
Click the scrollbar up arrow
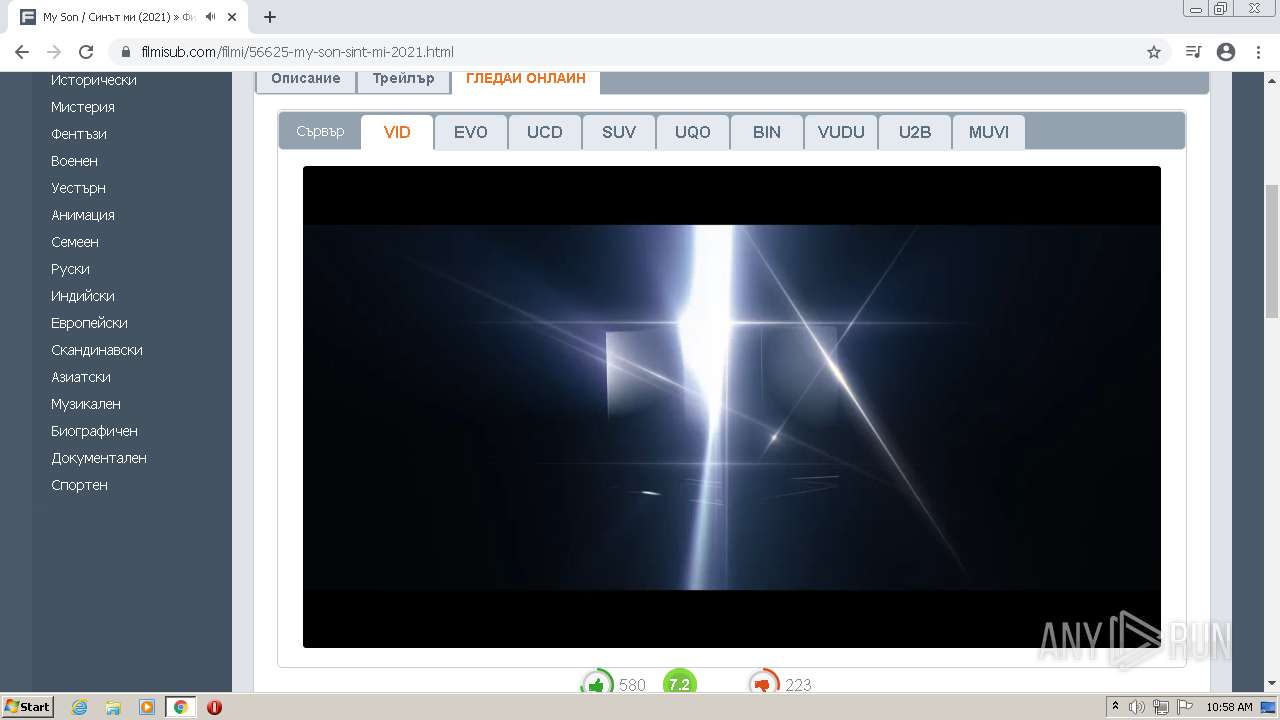pos(1272,80)
